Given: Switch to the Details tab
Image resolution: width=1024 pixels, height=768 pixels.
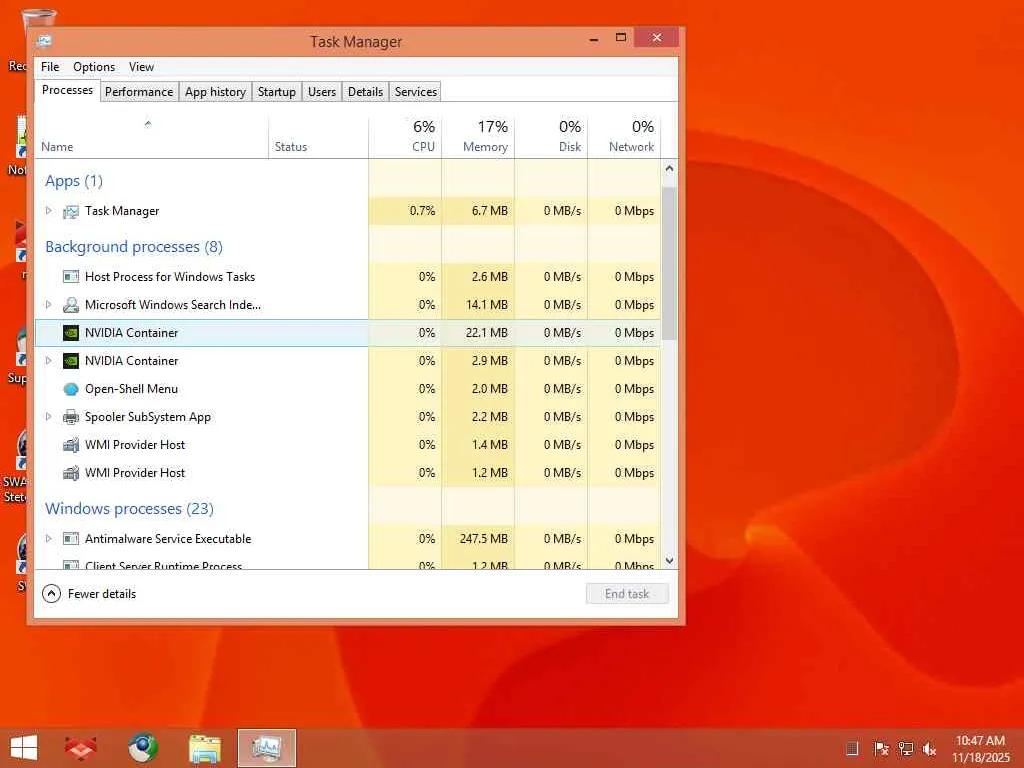Looking at the screenshot, I should pyautogui.click(x=366, y=92).
